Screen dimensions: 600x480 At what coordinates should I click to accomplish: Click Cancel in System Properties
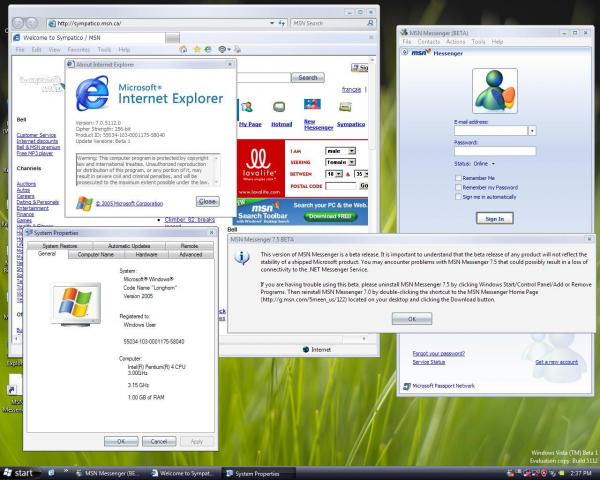[x=159, y=441]
